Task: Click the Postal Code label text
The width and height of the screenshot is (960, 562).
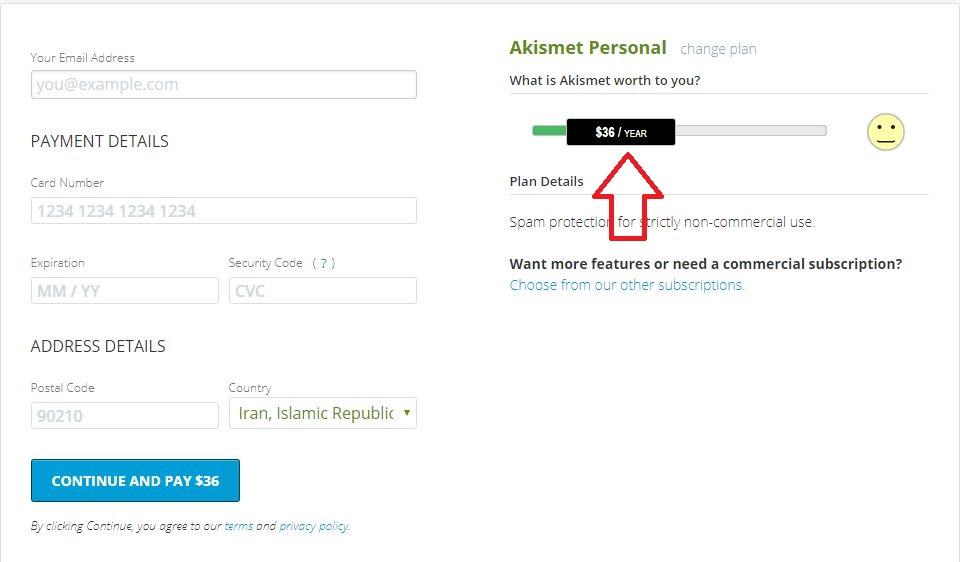Action: coord(63,388)
